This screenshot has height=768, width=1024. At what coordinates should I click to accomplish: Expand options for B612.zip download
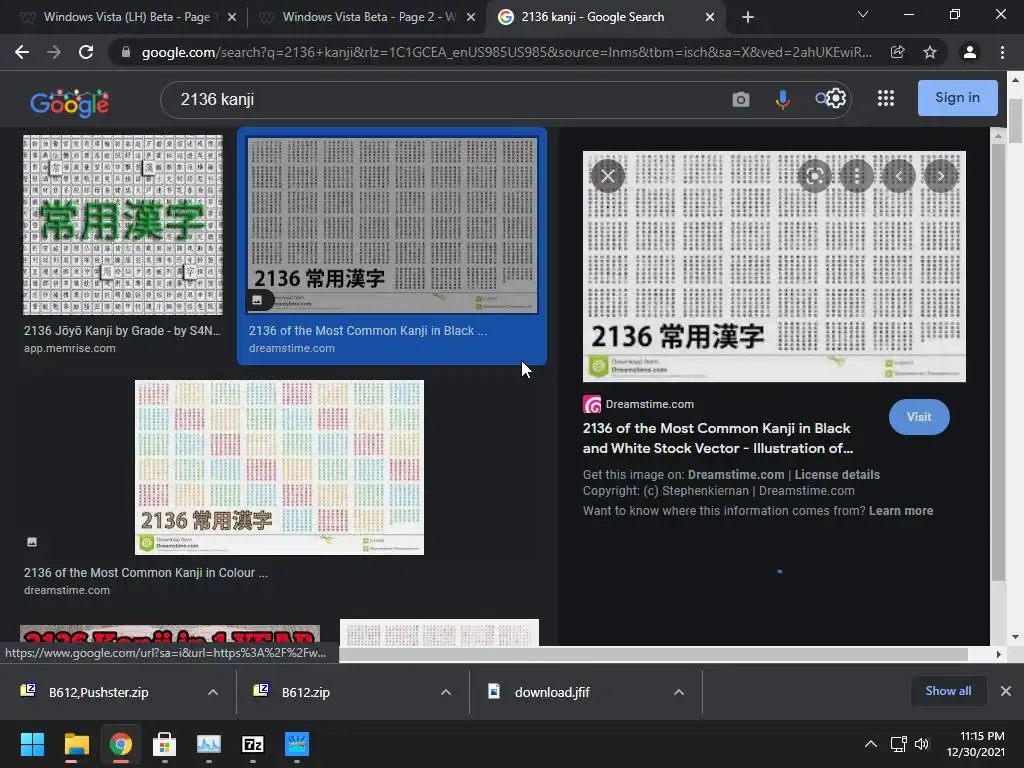point(446,692)
